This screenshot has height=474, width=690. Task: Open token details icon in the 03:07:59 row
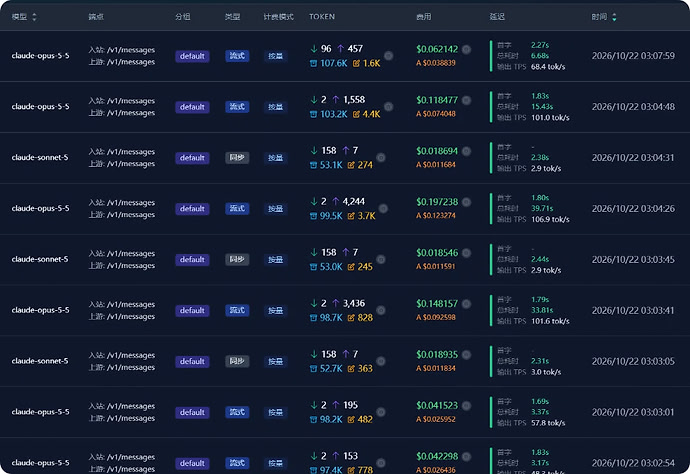tap(389, 55)
